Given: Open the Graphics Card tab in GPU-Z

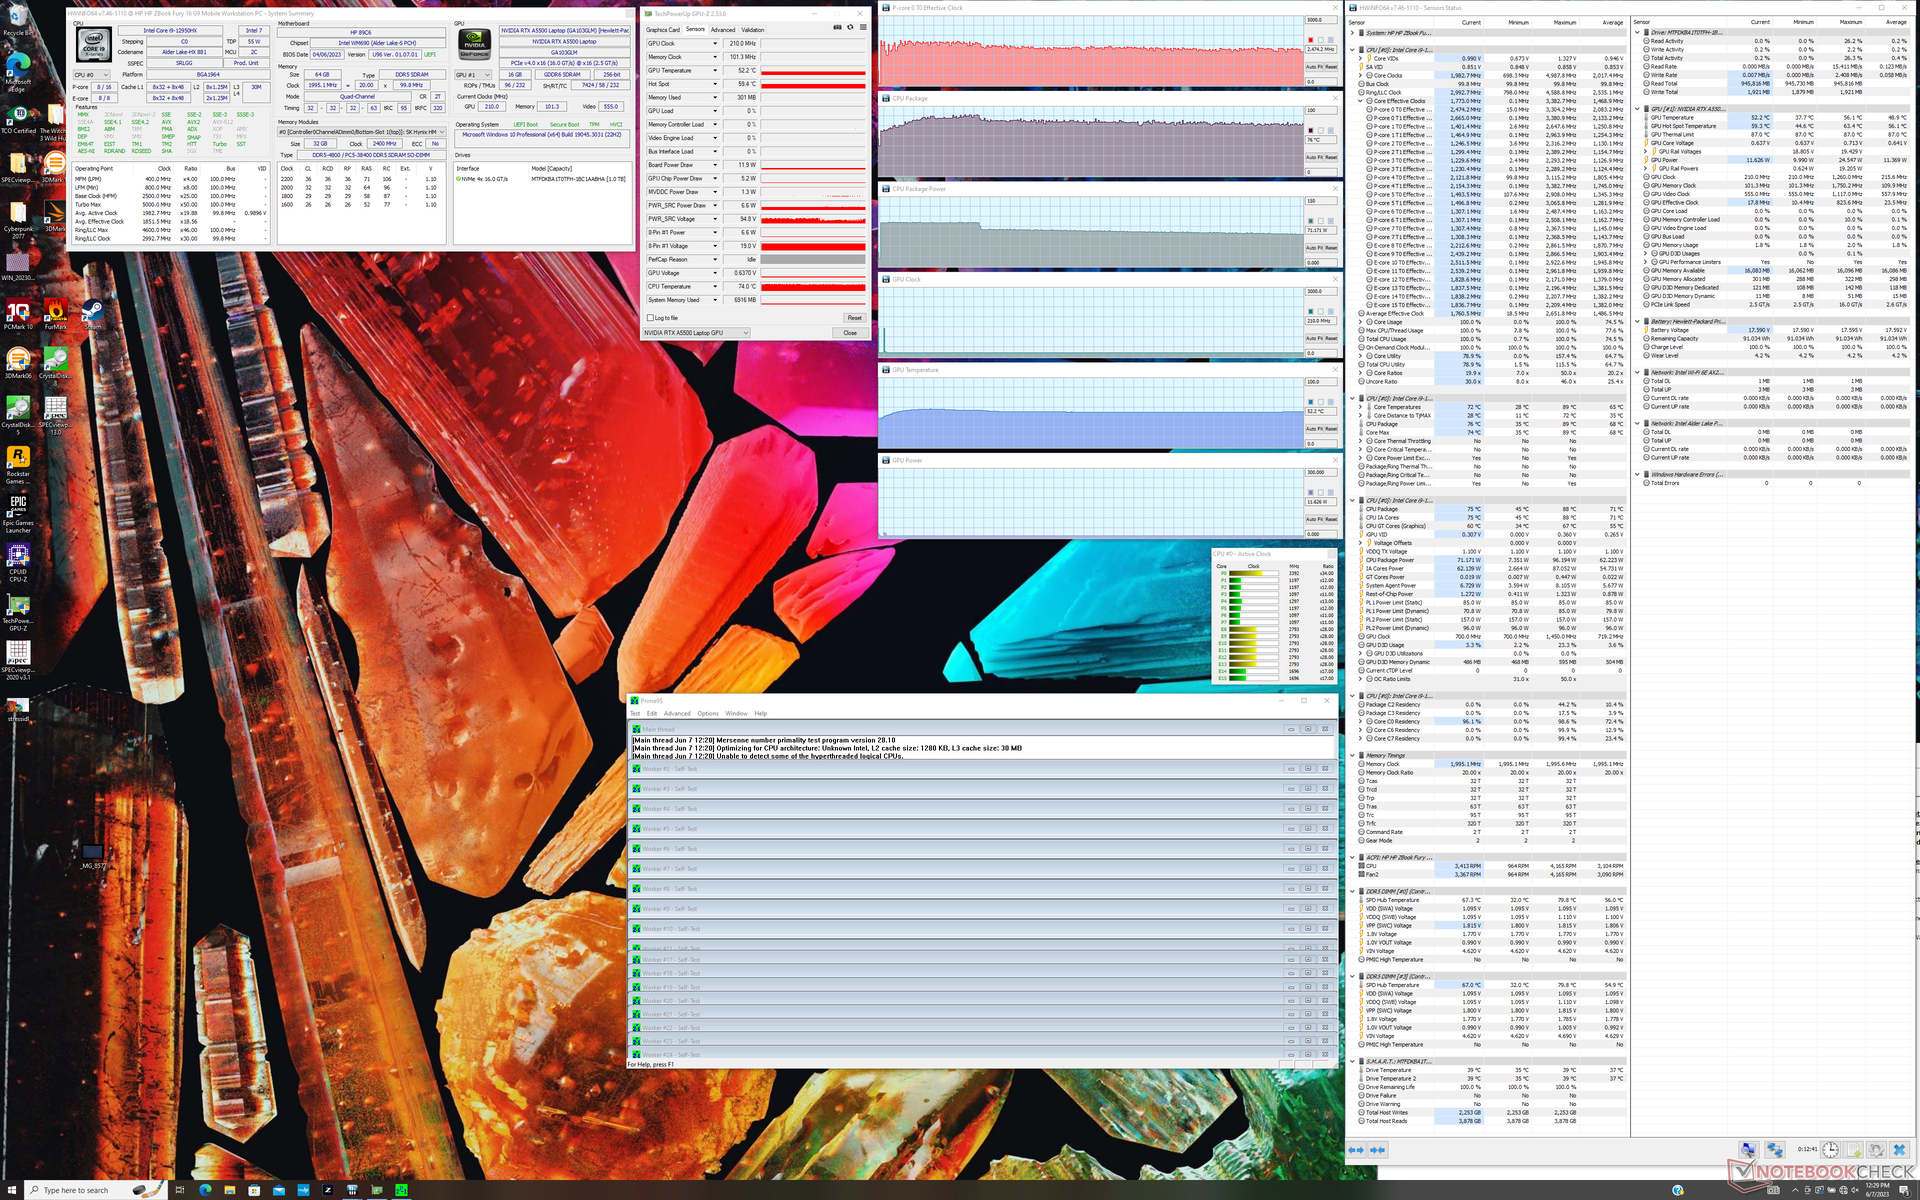Looking at the screenshot, I should [x=662, y=30].
